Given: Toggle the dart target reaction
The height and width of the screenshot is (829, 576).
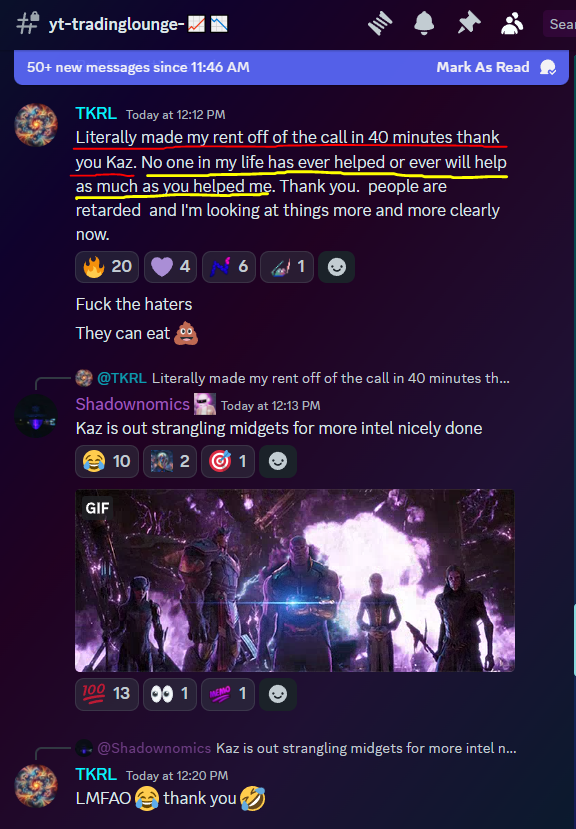Looking at the screenshot, I should point(228,462).
